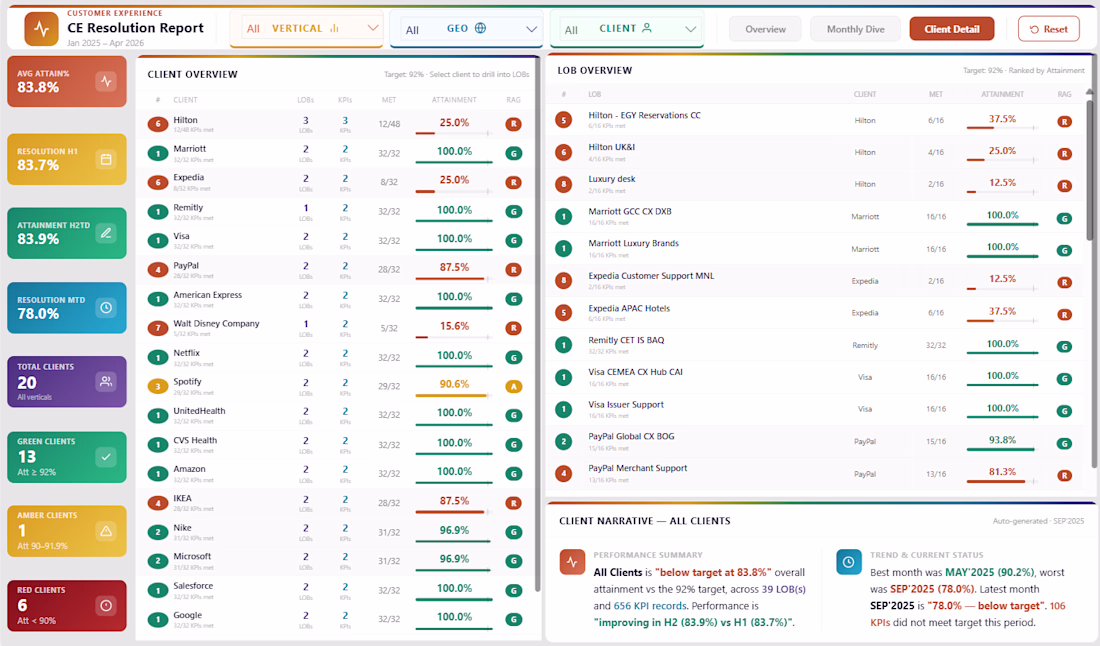This screenshot has height=646, width=1100.
Task: Click red R badge for Hilton UK&I LOB
Action: [1064, 154]
